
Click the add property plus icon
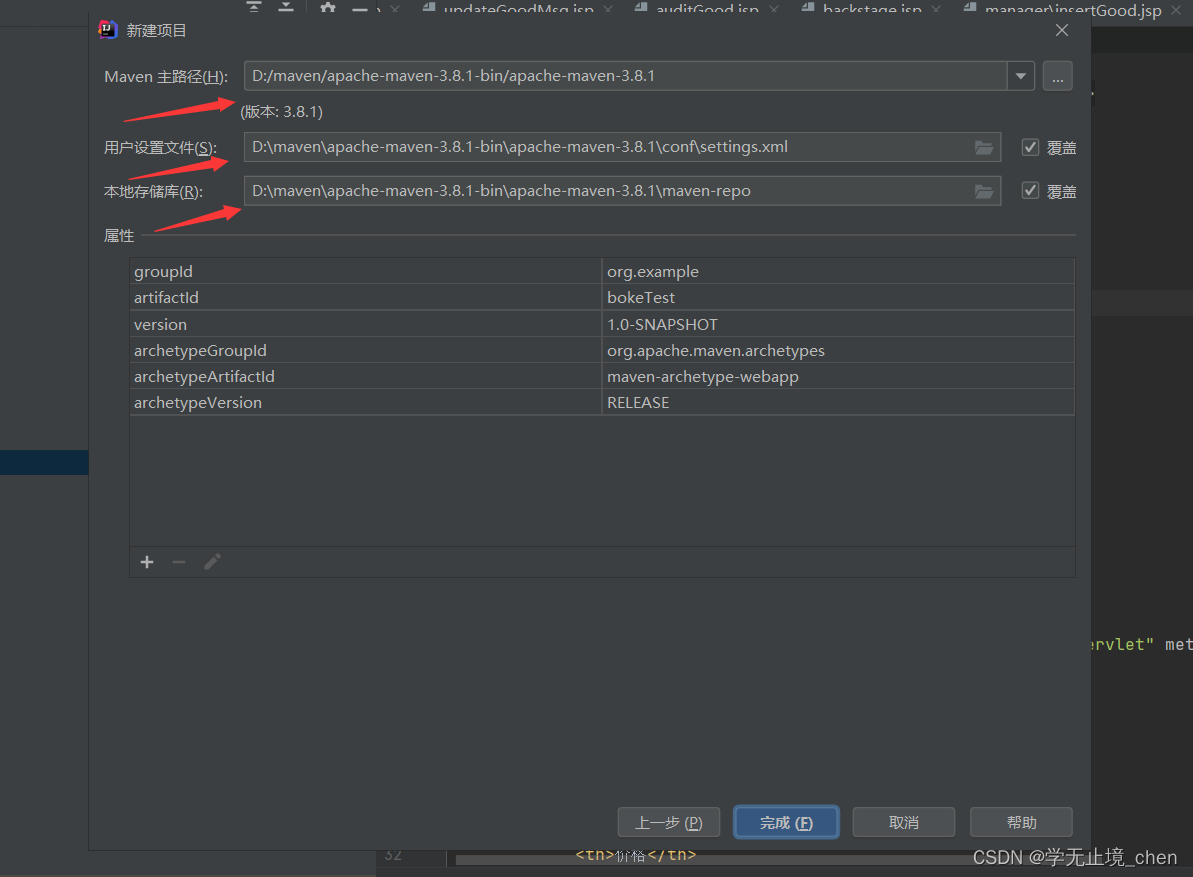(147, 562)
